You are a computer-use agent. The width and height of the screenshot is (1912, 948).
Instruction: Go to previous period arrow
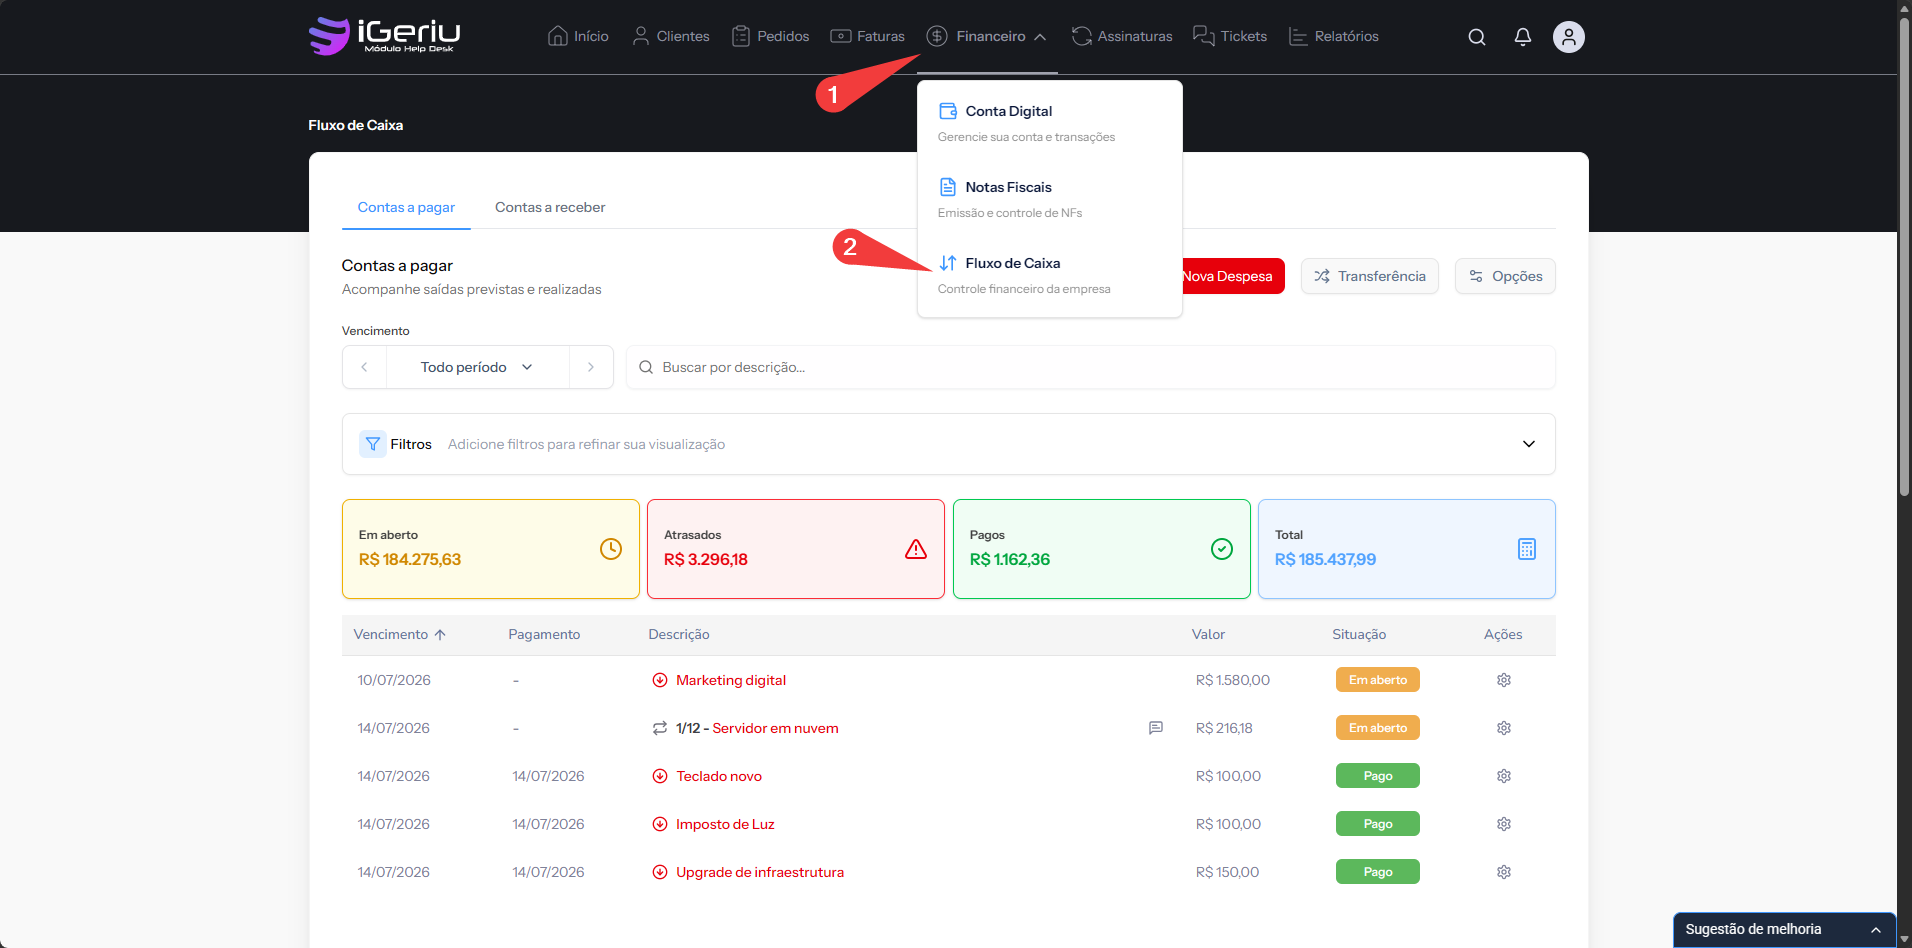point(364,367)
